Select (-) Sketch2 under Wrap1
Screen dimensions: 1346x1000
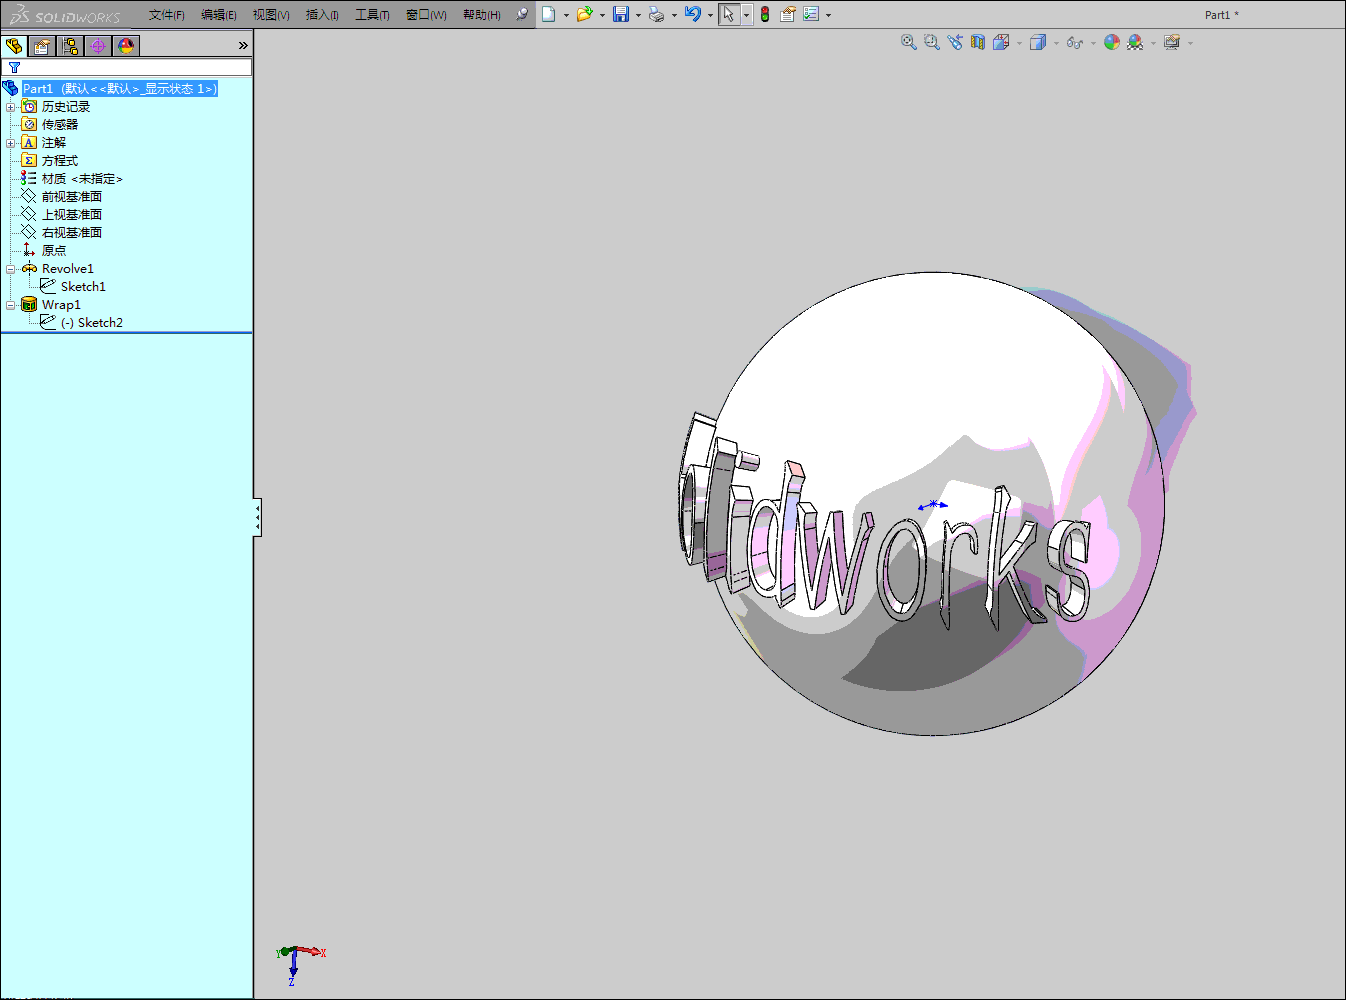click(92, 323)
